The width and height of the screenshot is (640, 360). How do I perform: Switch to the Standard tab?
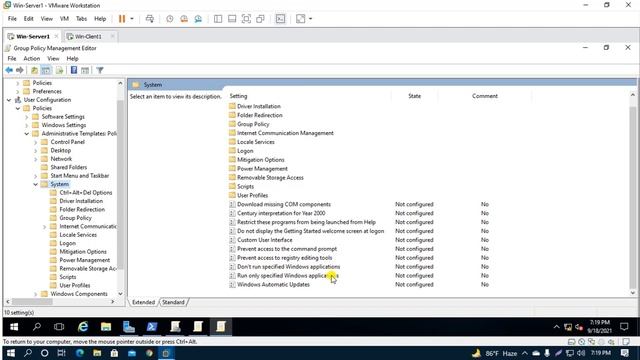point(173,302)
